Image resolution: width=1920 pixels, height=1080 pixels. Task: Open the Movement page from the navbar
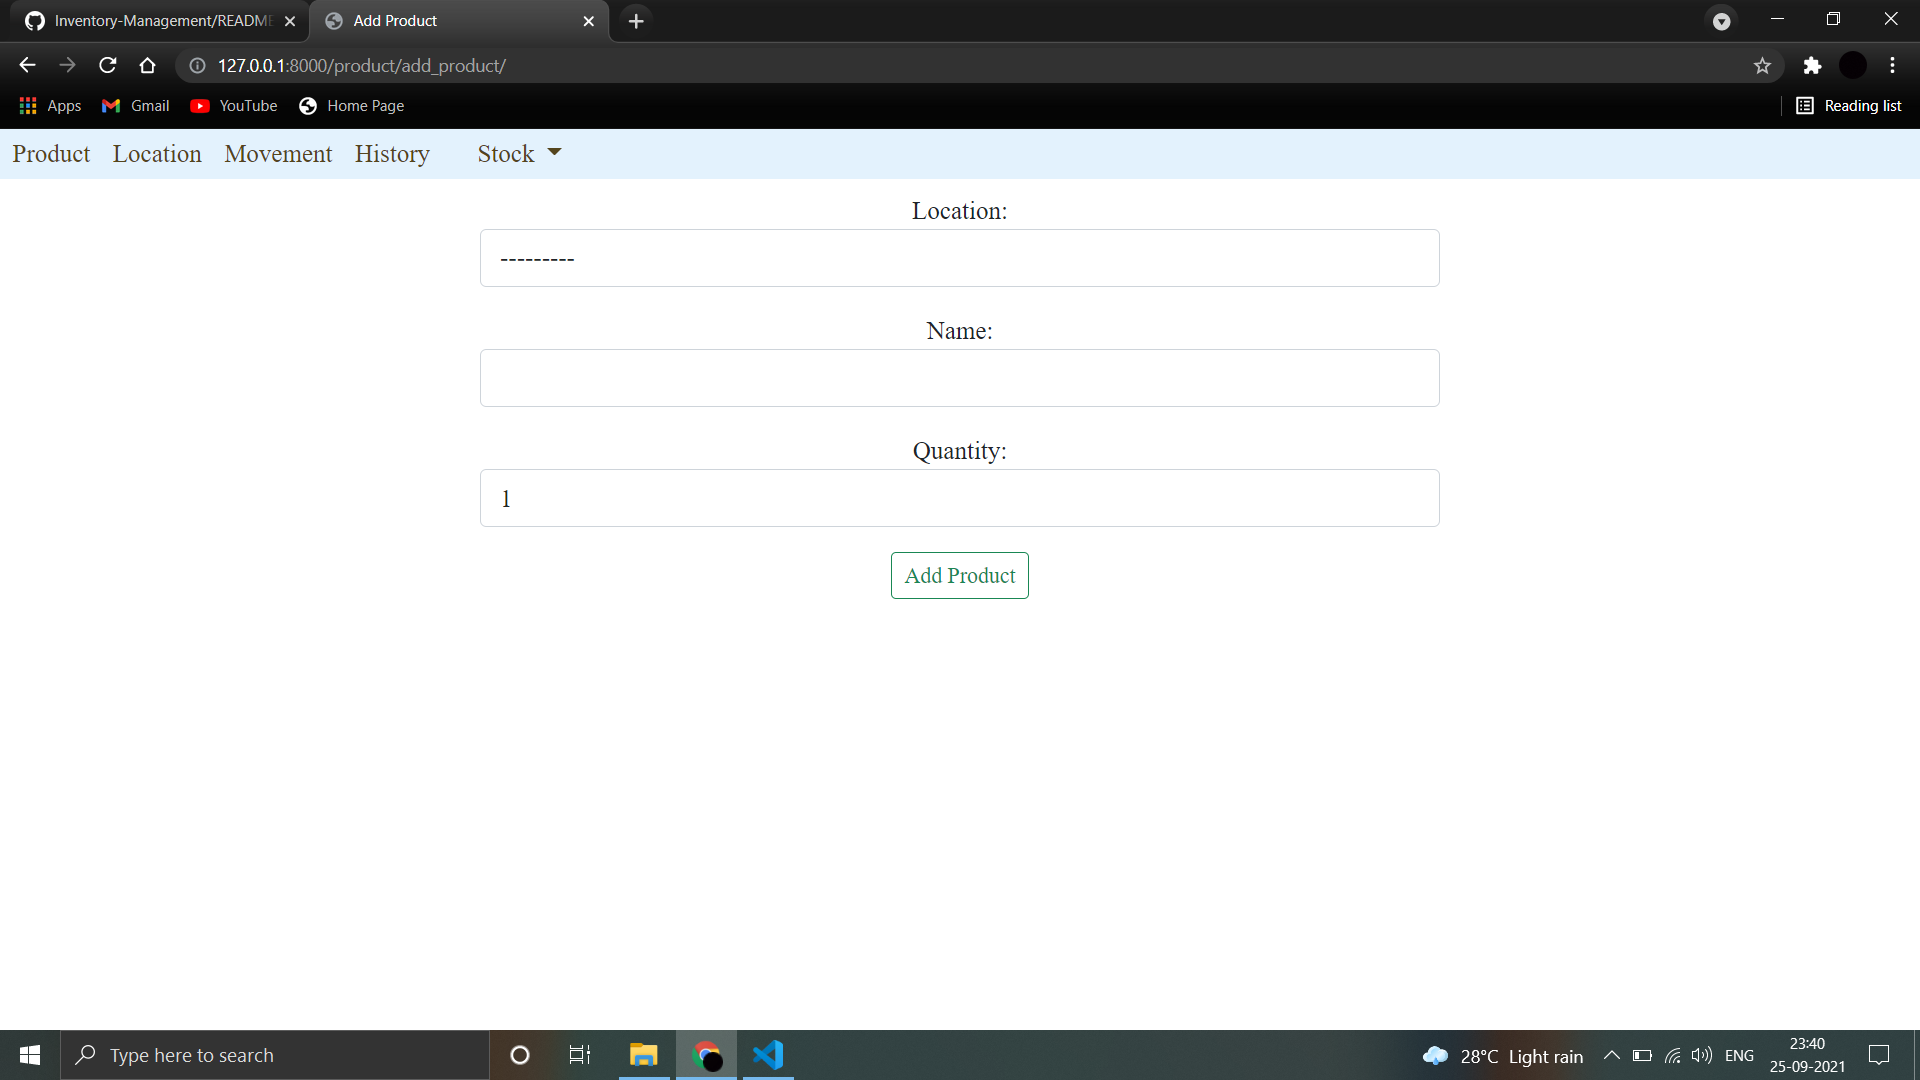point(278,153)
